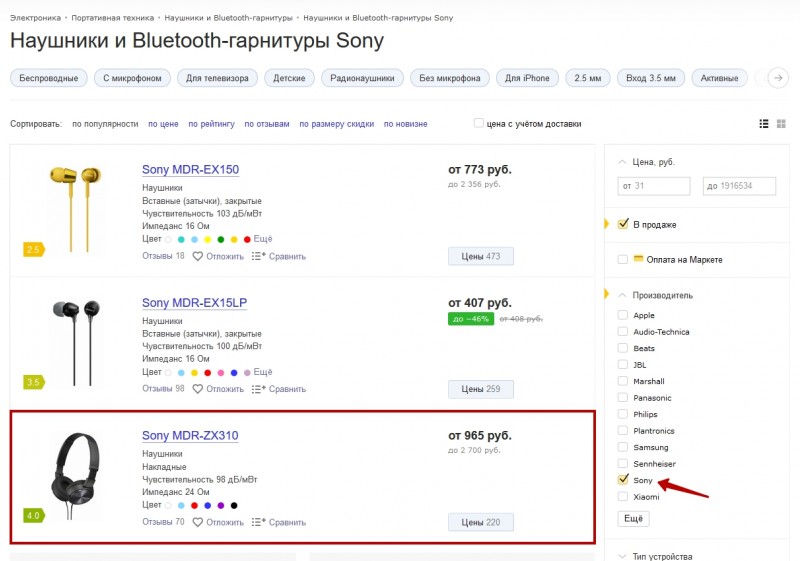Click heart icon for Sony MDR-ZX310

197,522
